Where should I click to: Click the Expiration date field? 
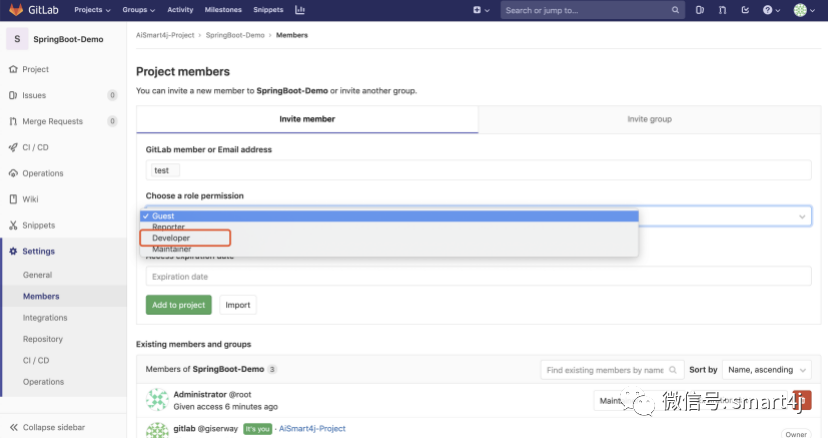click(479, 276)
